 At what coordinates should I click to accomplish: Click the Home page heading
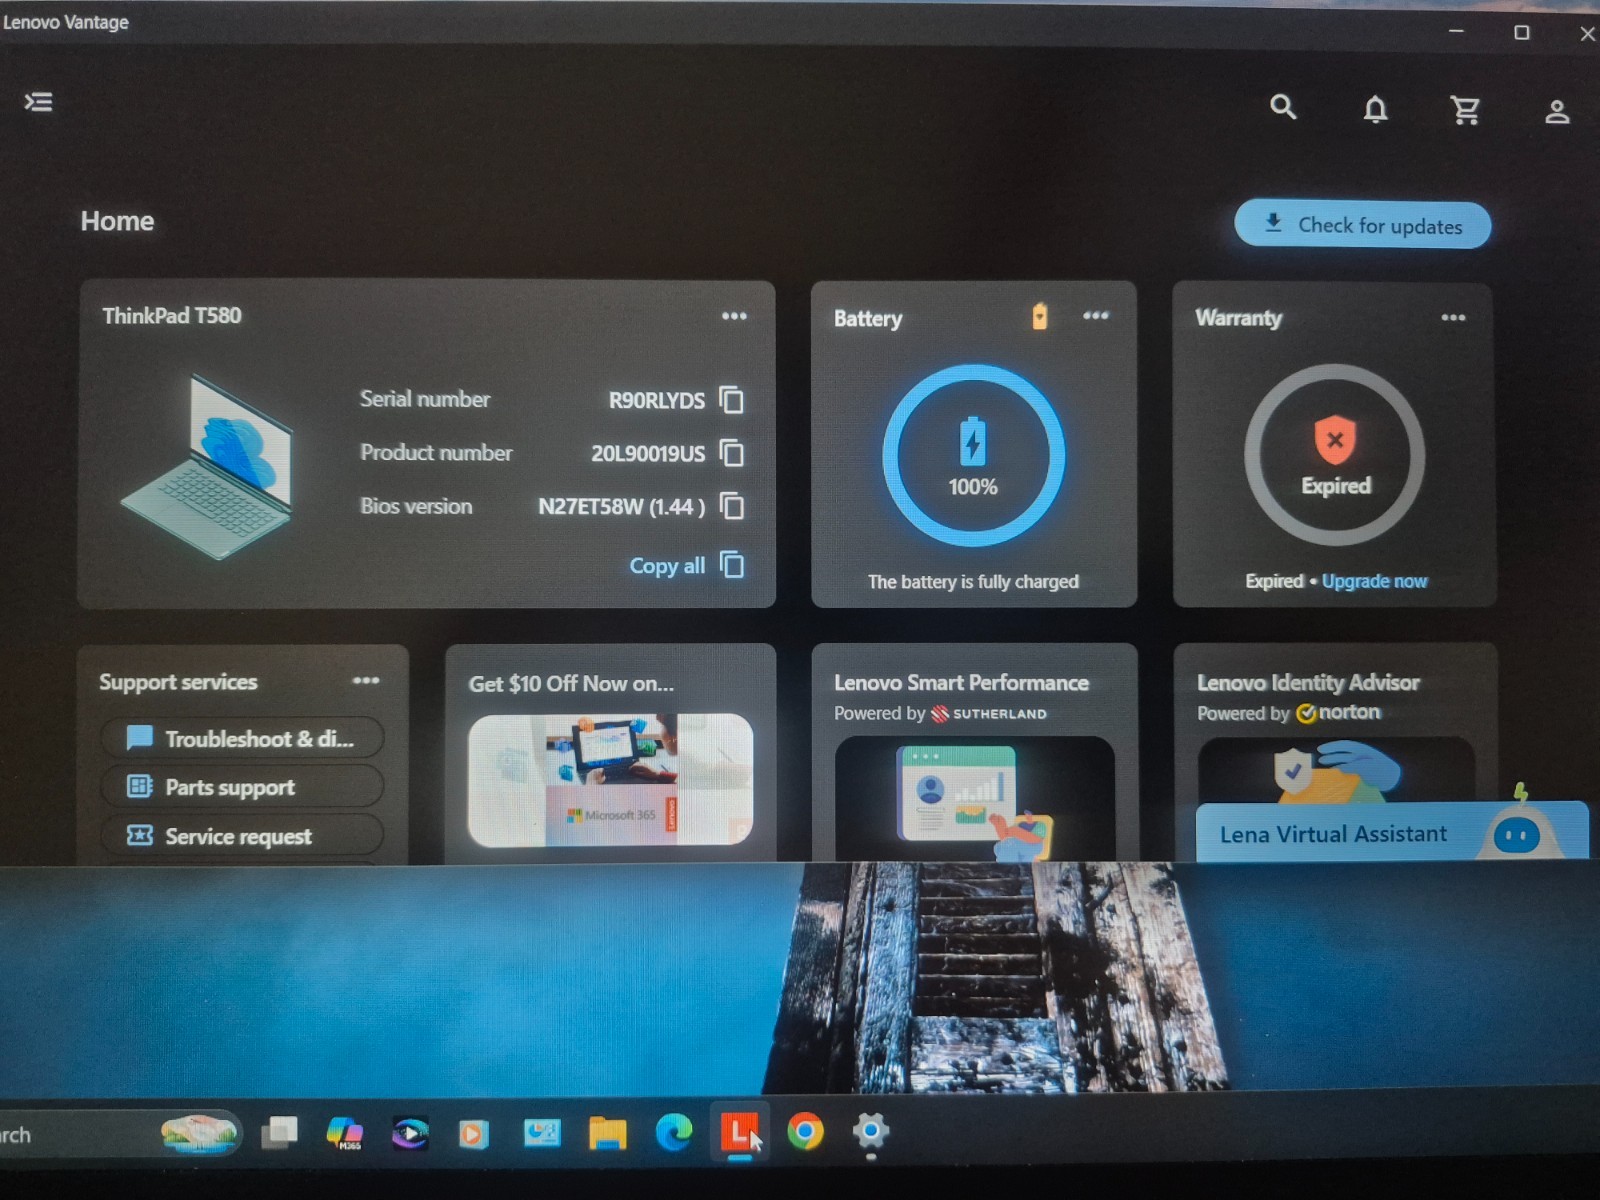coord(117,221)
